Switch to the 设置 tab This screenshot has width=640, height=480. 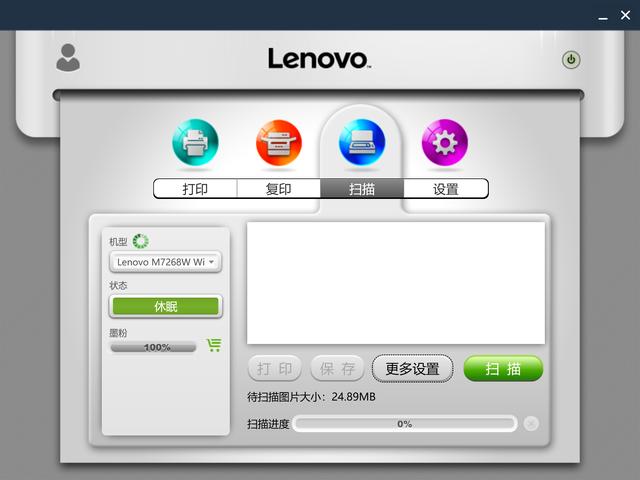(446, 189)
